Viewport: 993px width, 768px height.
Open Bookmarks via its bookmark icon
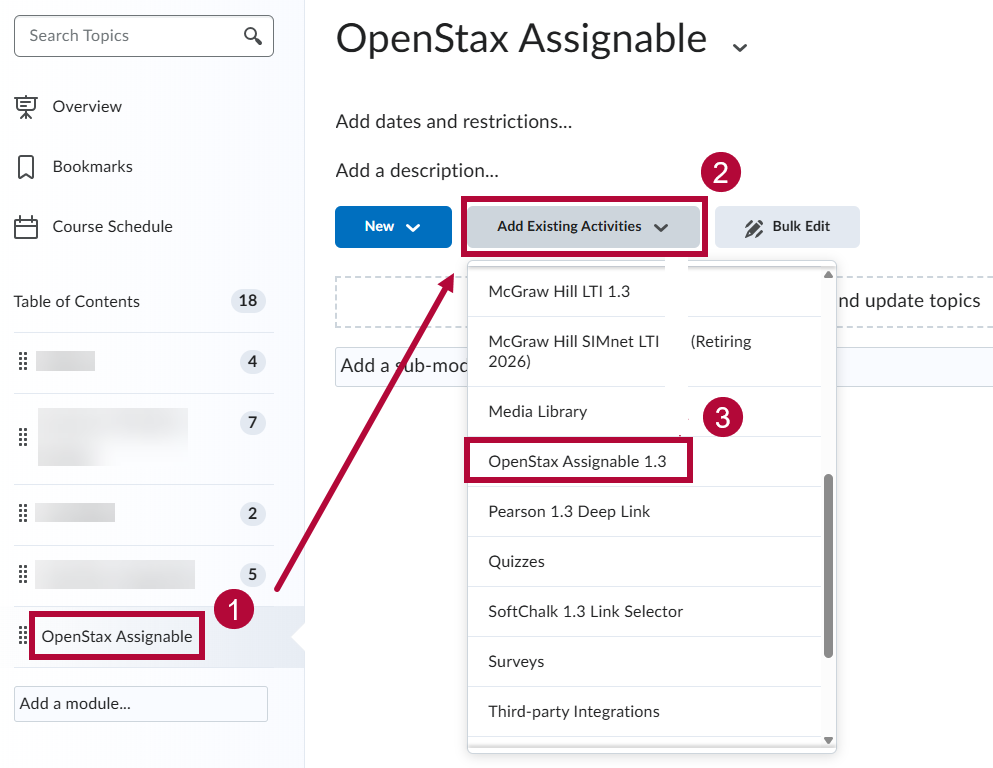[24, 166]
